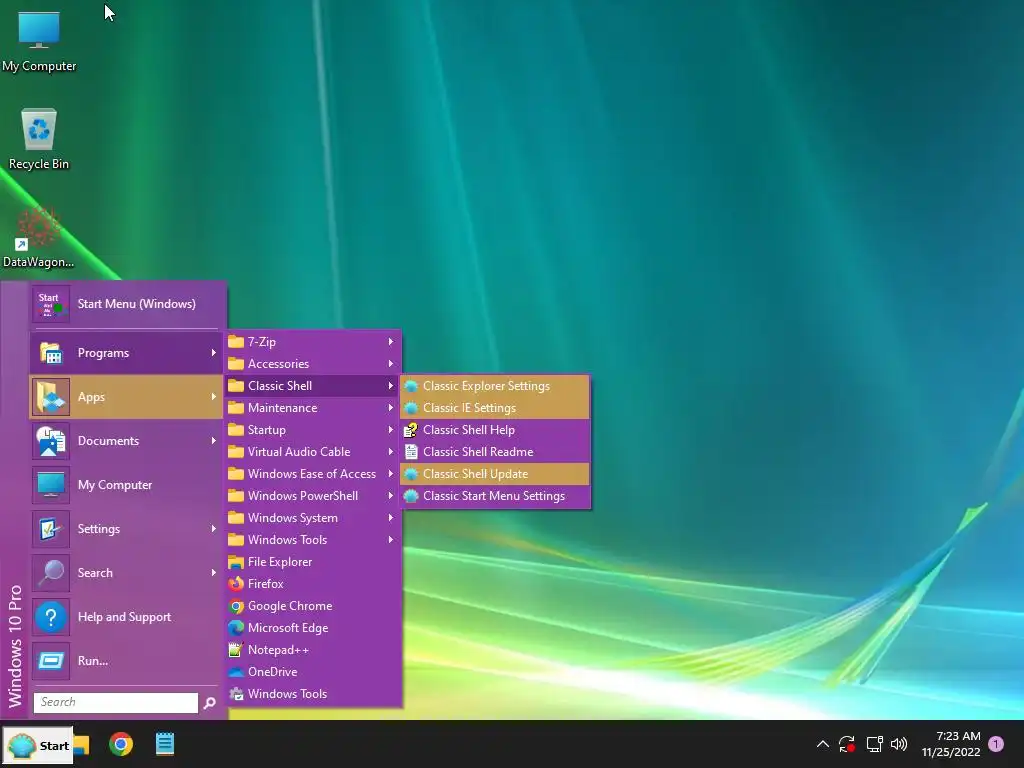Open Windows Tools shortcut with gear icon

click(314, 694)
